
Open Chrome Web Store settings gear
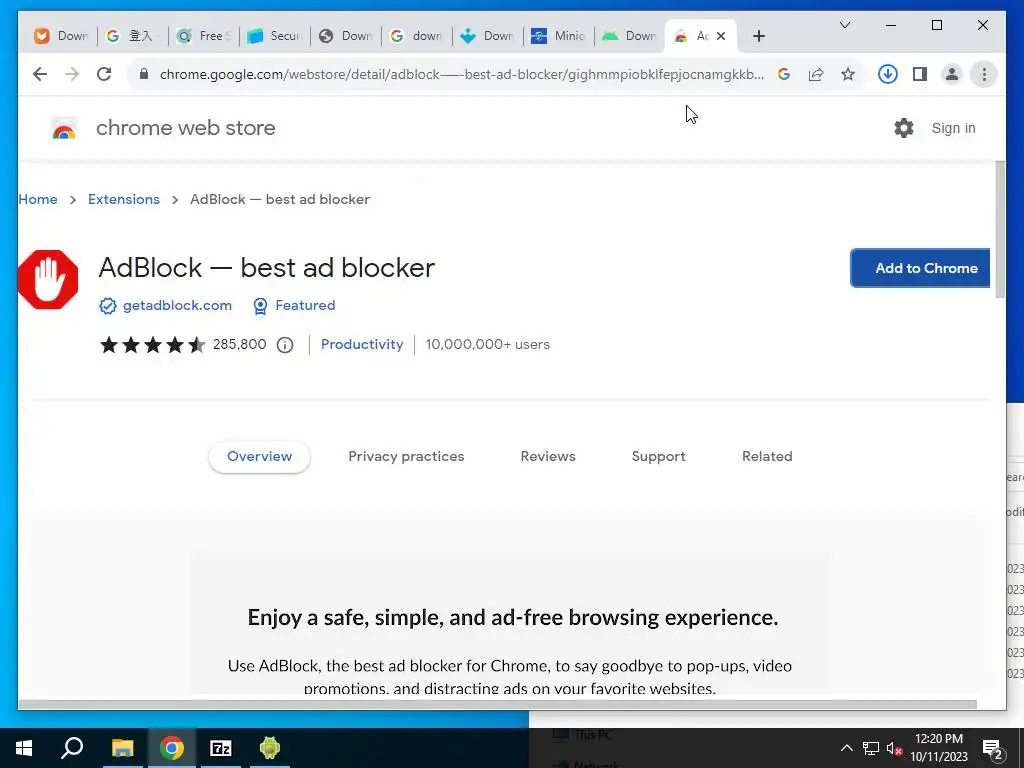pos(904,128)
